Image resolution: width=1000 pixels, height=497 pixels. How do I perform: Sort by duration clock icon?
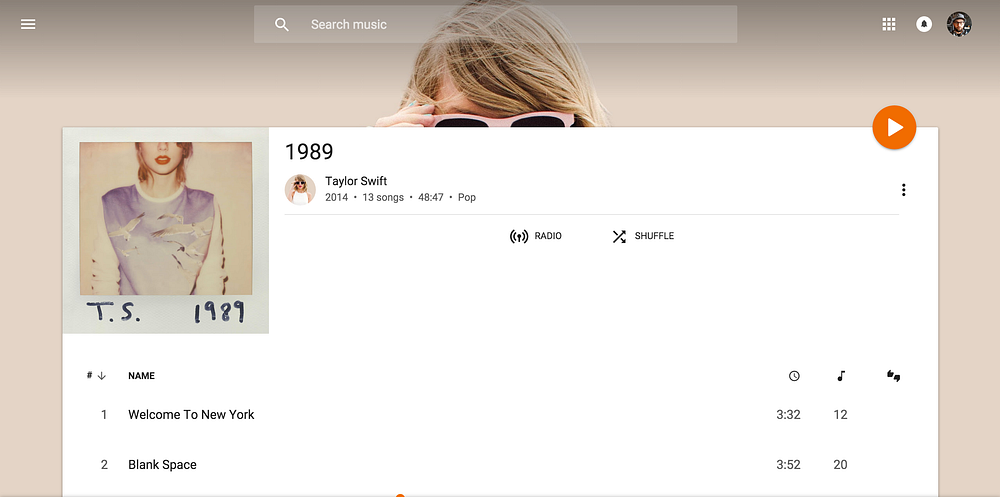pyautogui.click(x=794, y=376)
